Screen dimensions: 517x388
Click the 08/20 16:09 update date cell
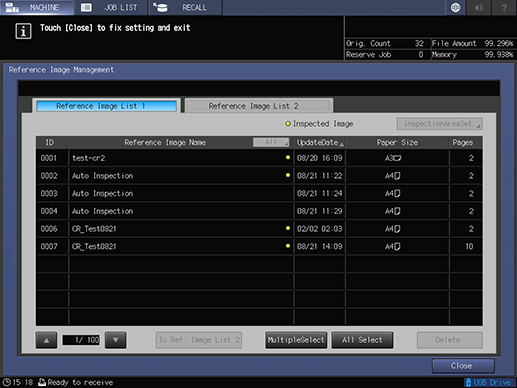click(x=320, y=158)
